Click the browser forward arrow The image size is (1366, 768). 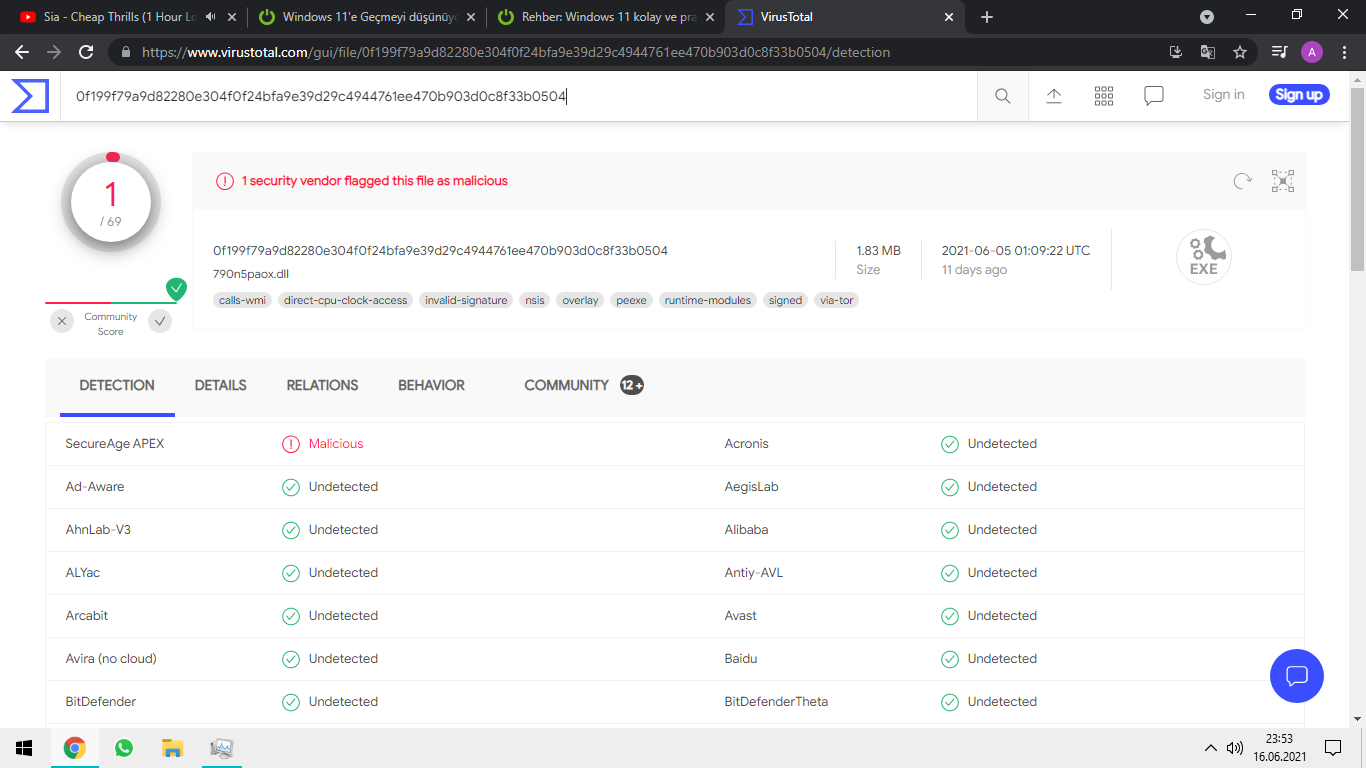click(x=54, y=52)
